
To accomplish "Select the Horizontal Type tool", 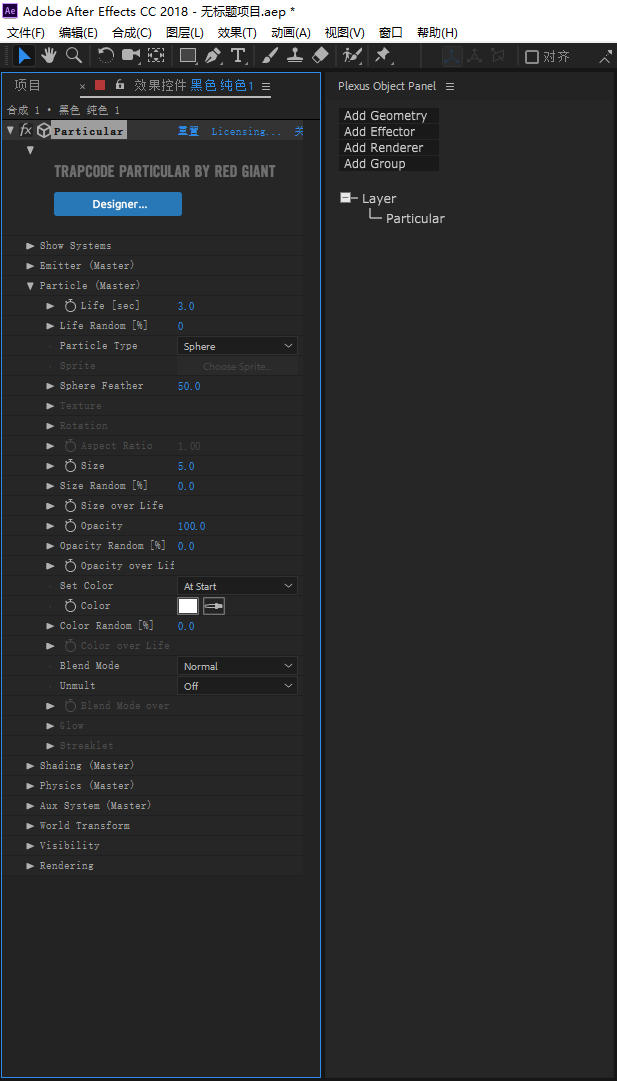I will click(x=238, y=56).
